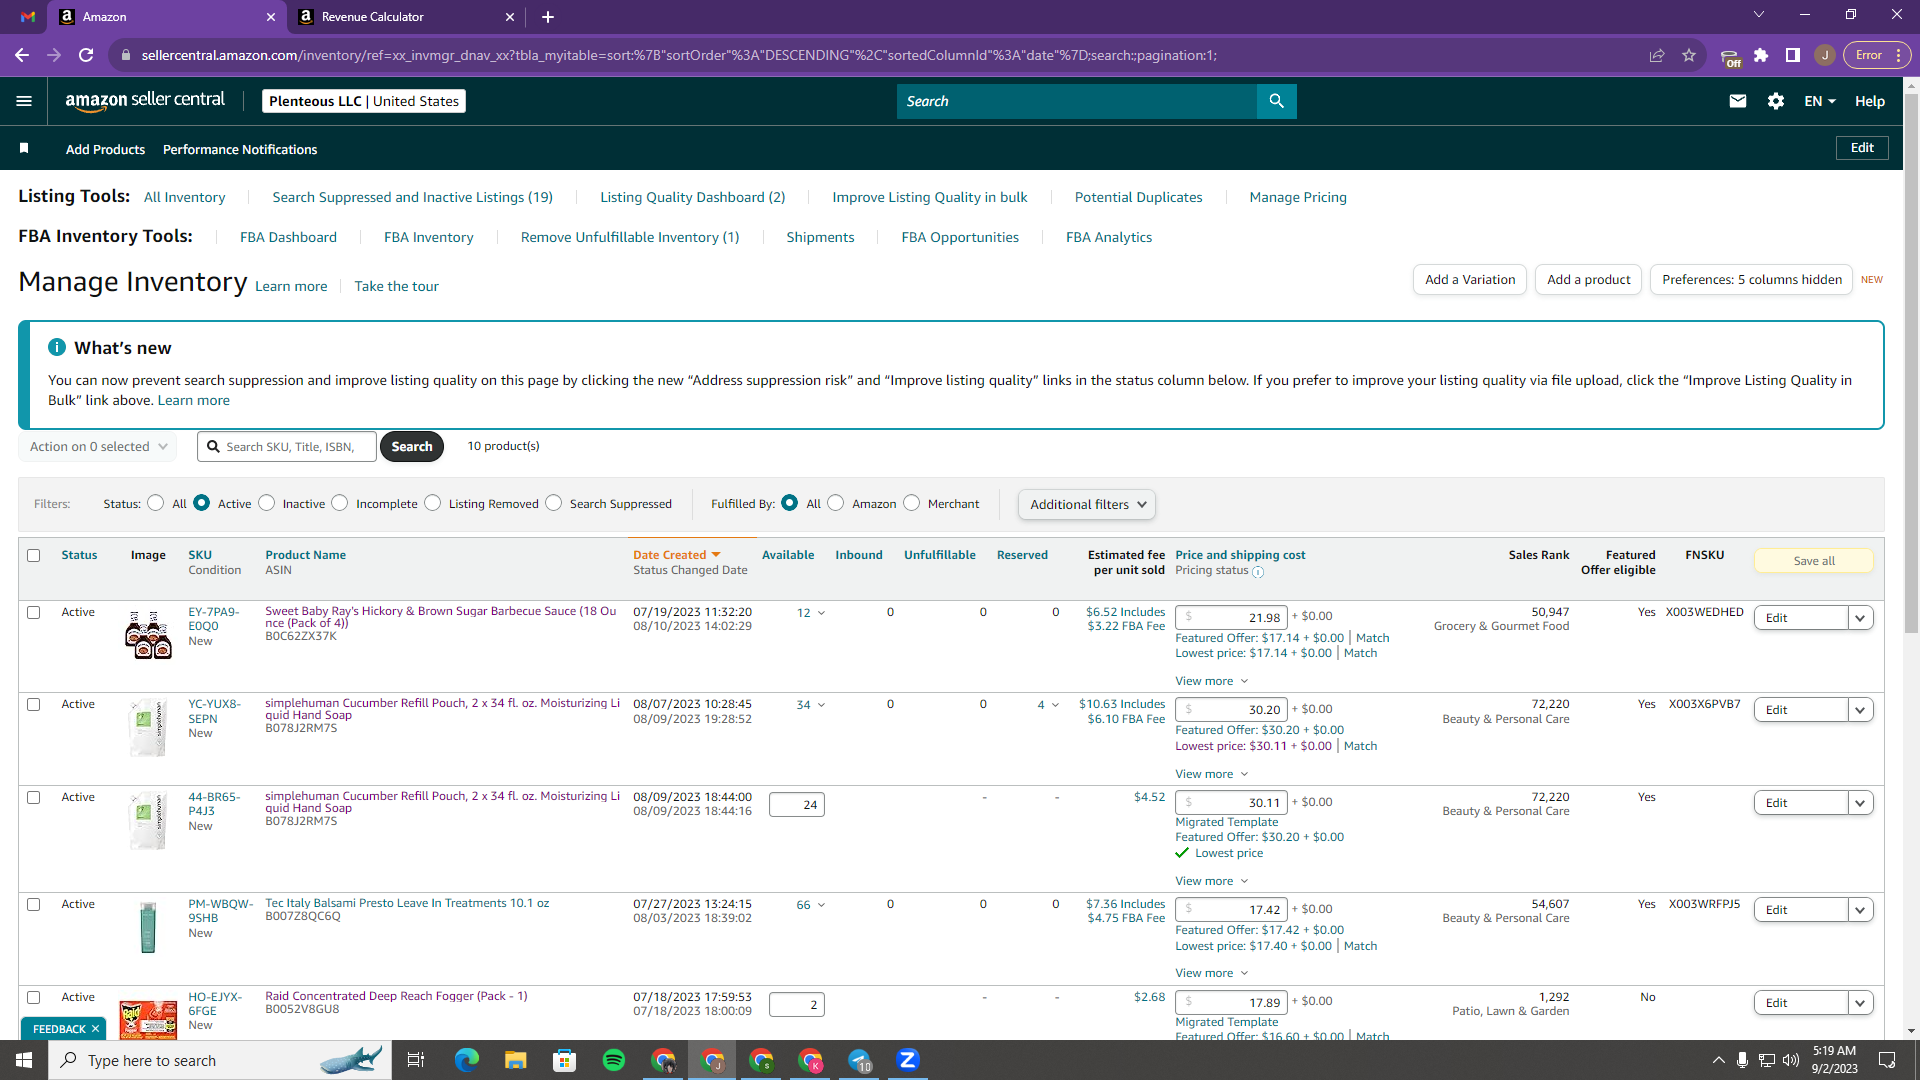This screenshot has width=1920, height=1080.
Task: Open Spotify from the taskbar
Action: pyautogui.click(x=614, y=1060)
